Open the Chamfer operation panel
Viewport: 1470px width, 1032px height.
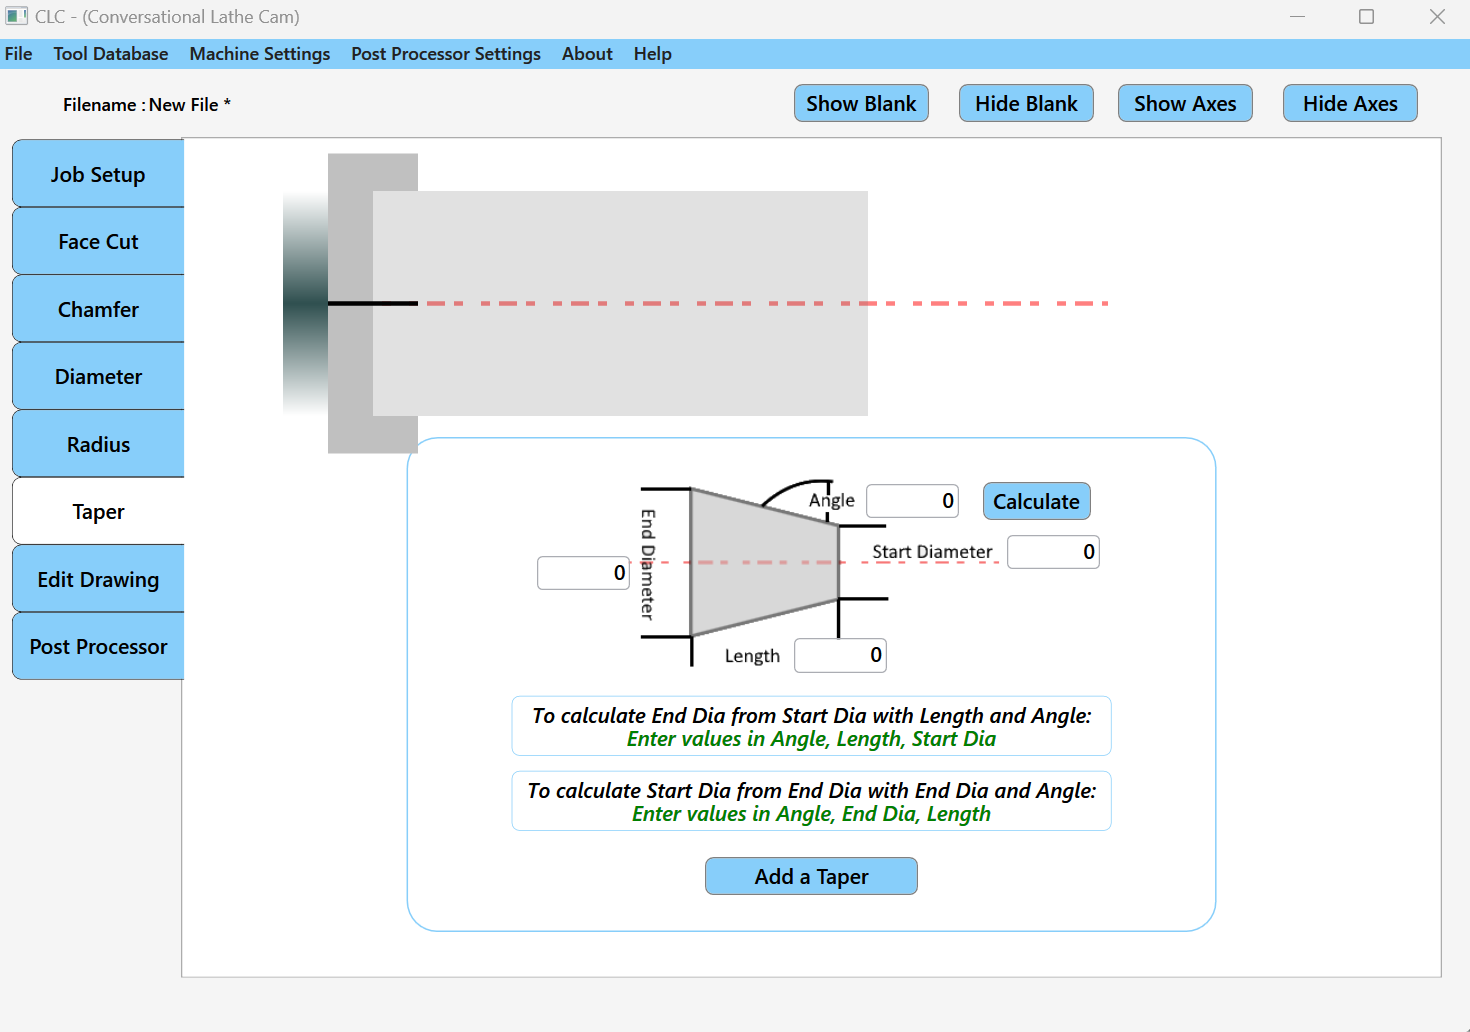click(x=97, y=308)
